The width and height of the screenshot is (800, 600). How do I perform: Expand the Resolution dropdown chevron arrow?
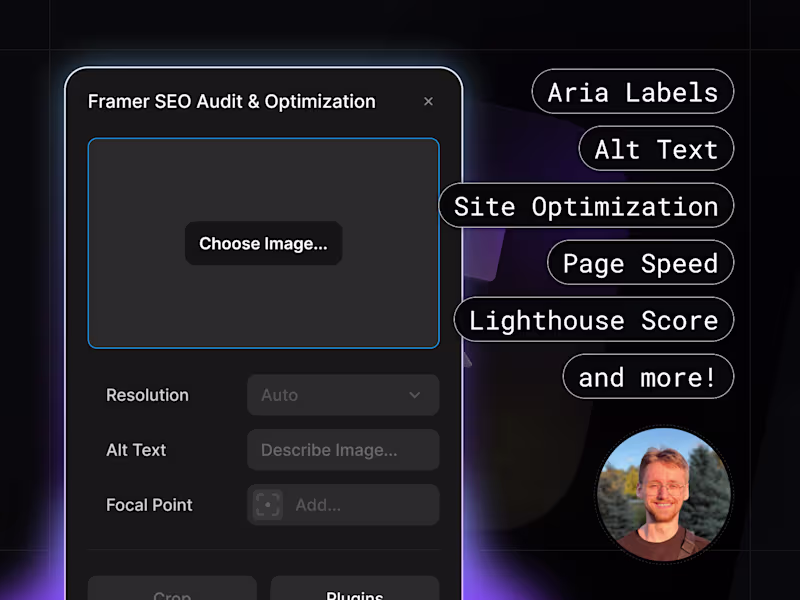pos(415,395)
